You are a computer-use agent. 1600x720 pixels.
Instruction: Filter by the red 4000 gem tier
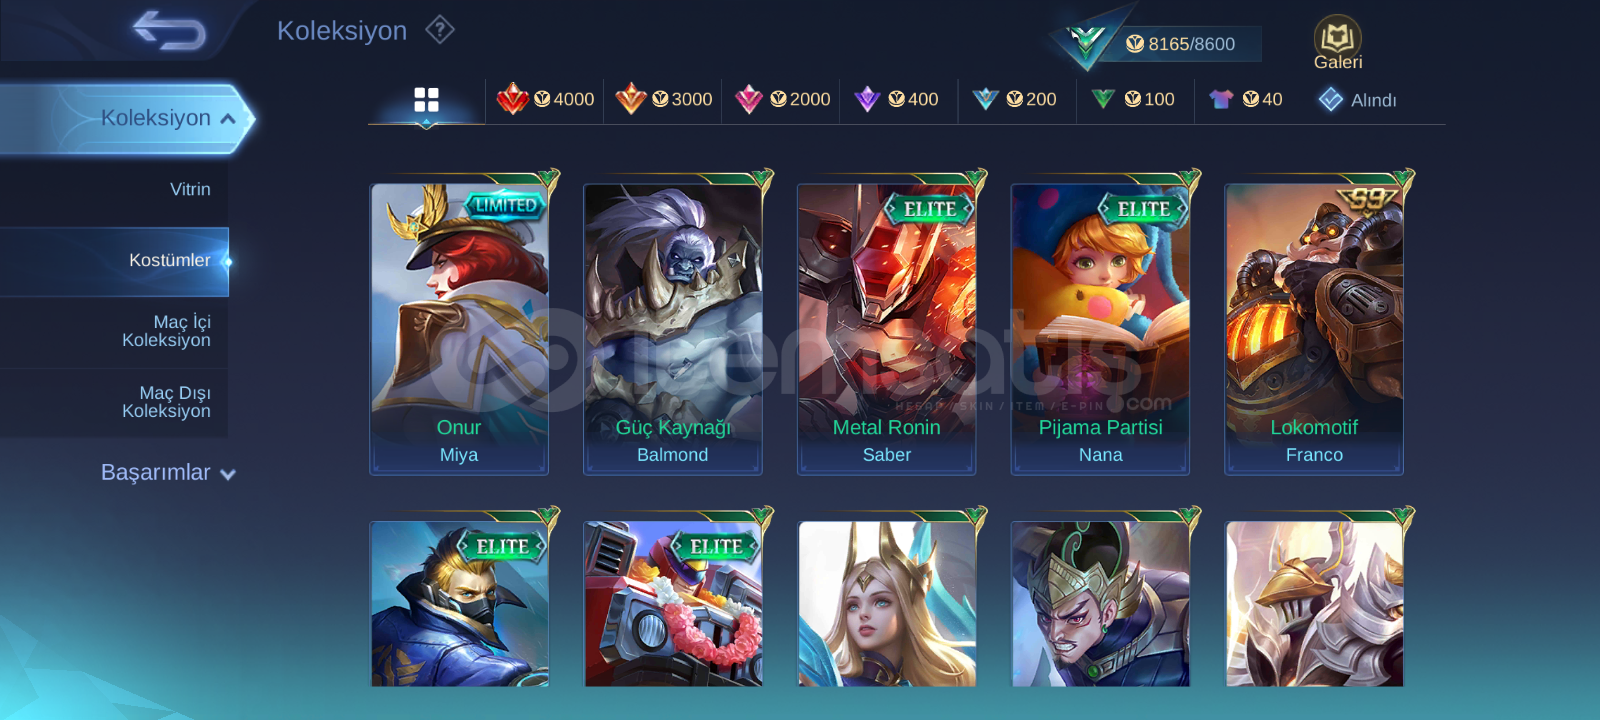(545, 99)
